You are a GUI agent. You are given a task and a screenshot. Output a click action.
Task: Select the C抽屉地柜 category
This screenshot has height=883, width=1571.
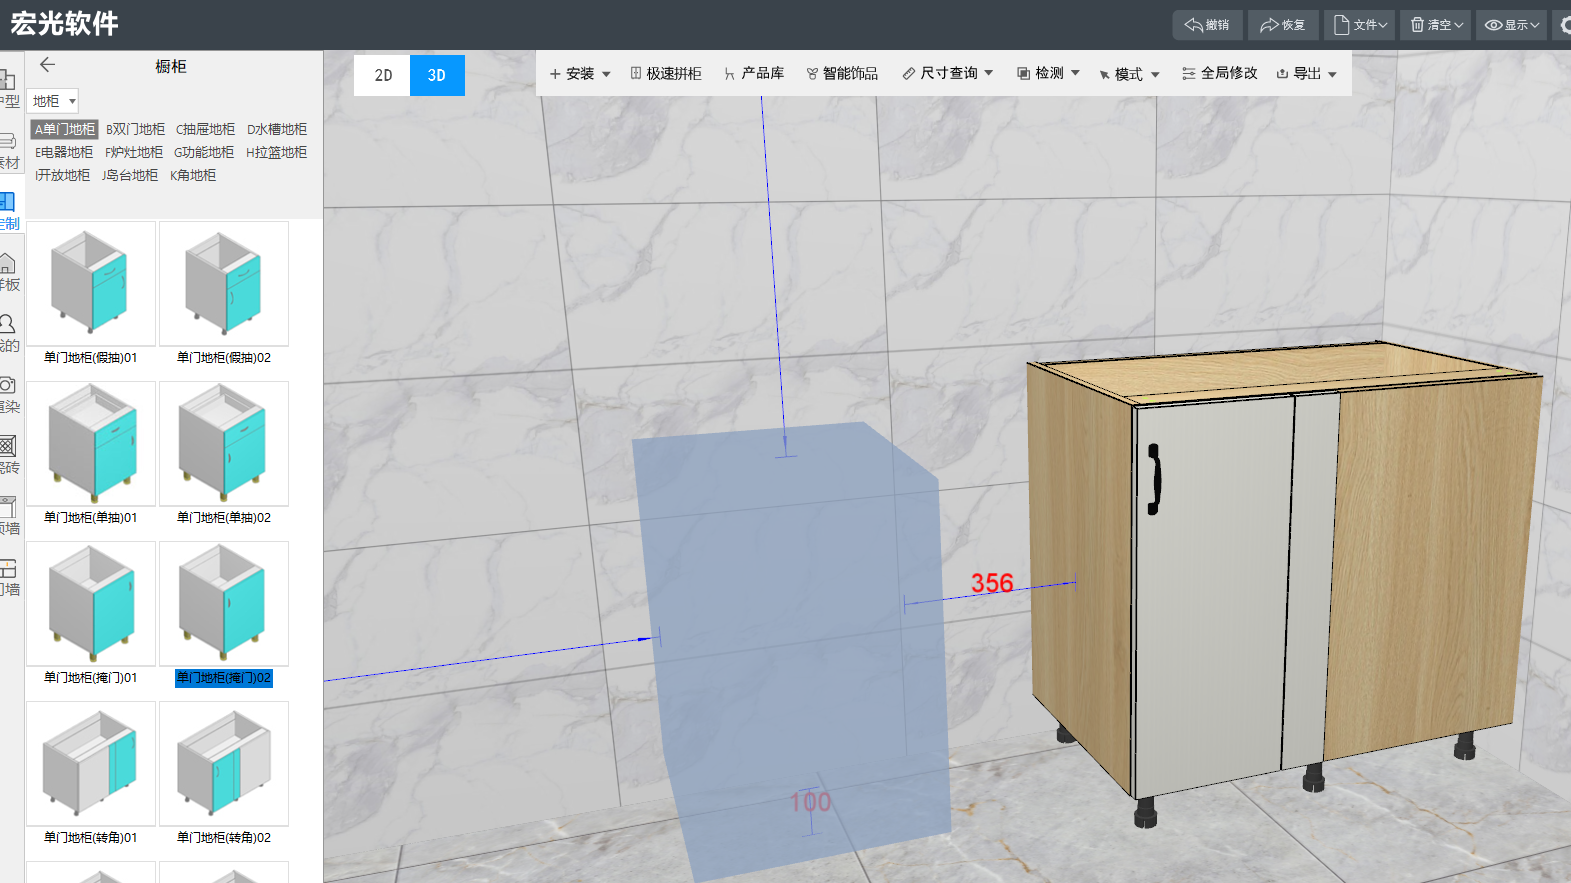[x=205, y=129]
